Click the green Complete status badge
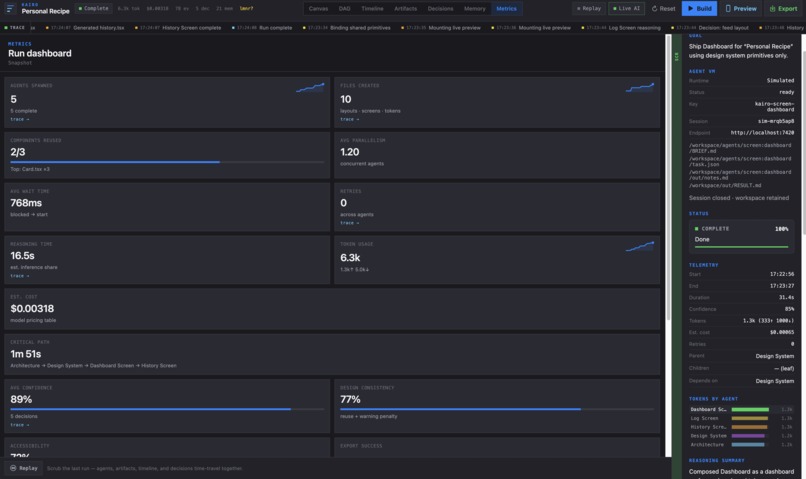Image resolution: width=806 pixels, height=479 pixels. (x=93, y=8)
